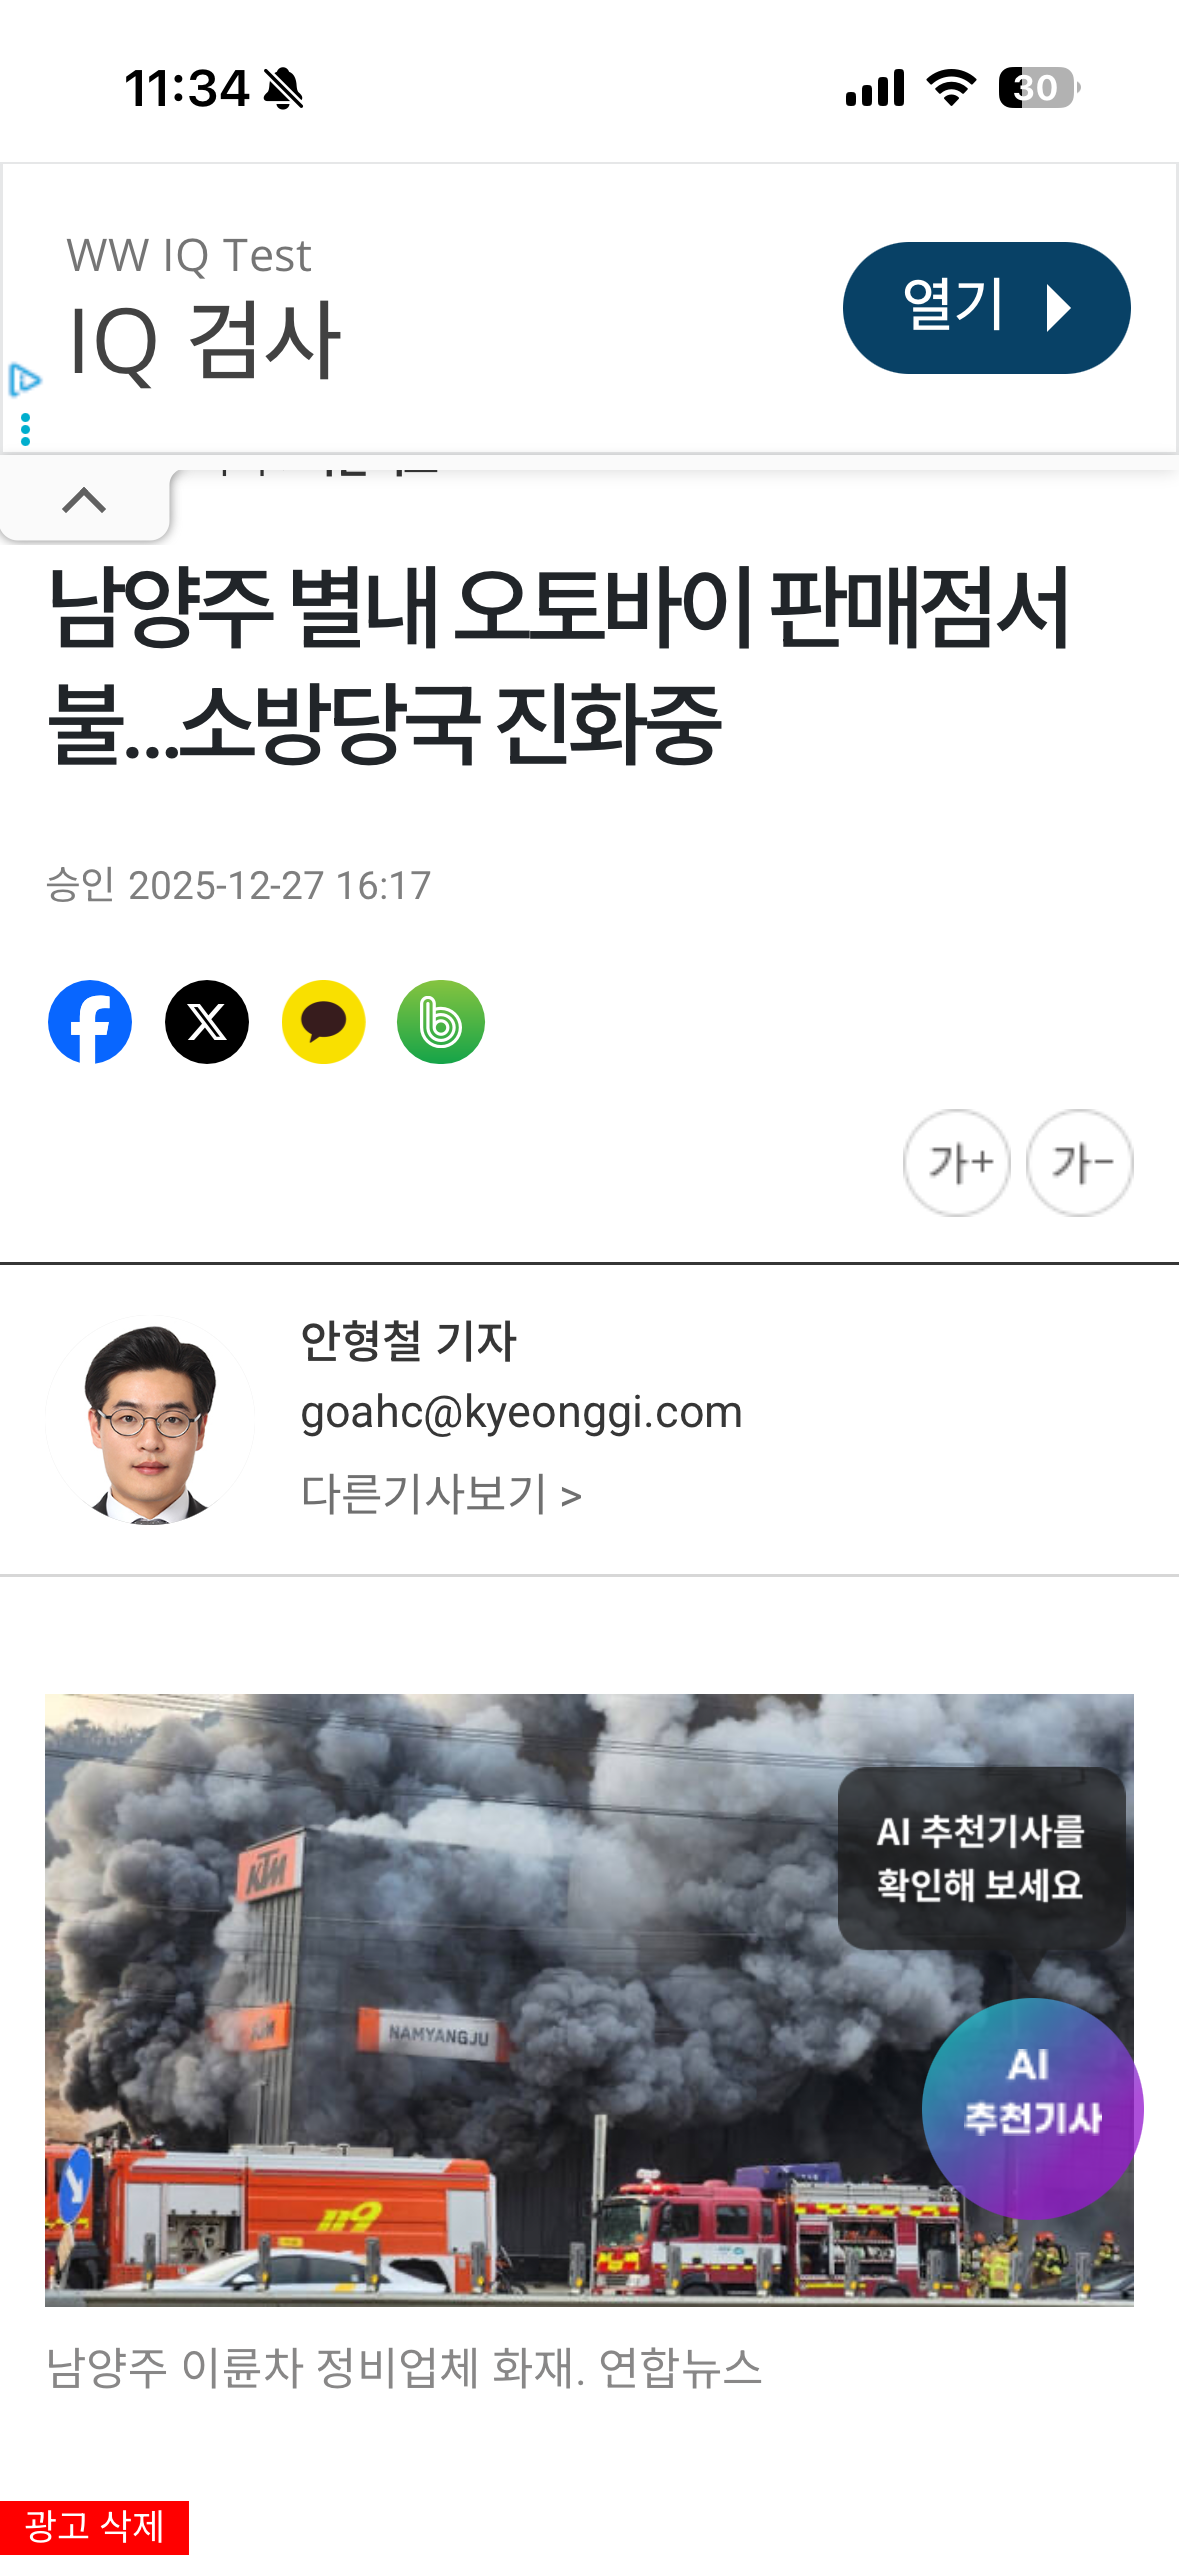Image resolution: width=1179 pixels, height=2556 pixels.
Task: Share article on X
Action: (207, 1022)
